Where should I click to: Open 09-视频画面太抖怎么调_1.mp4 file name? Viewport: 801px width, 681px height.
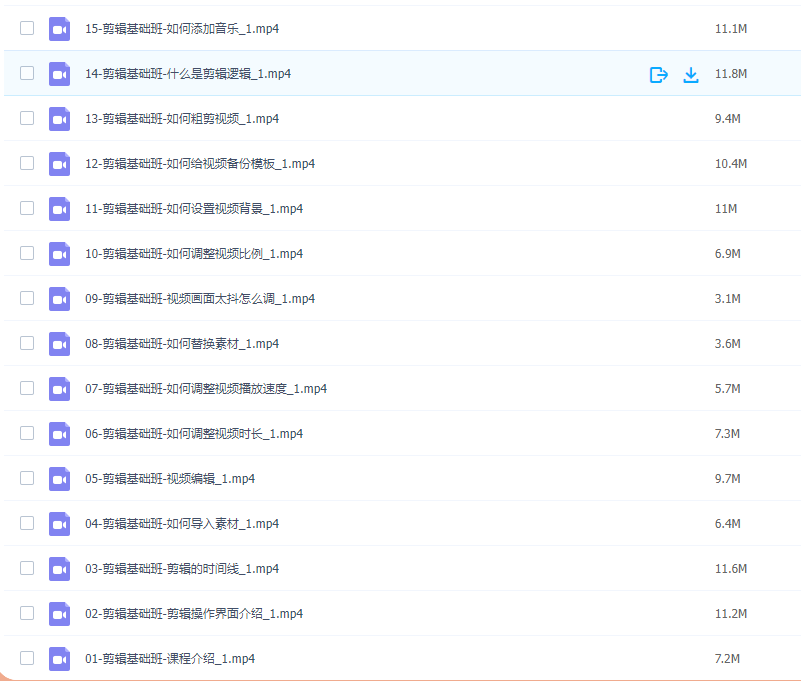tap(200, 299)
